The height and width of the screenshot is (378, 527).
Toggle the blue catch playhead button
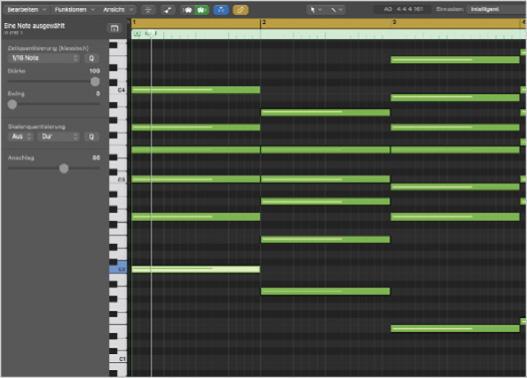pyautogui.click(x=221, y=10)
